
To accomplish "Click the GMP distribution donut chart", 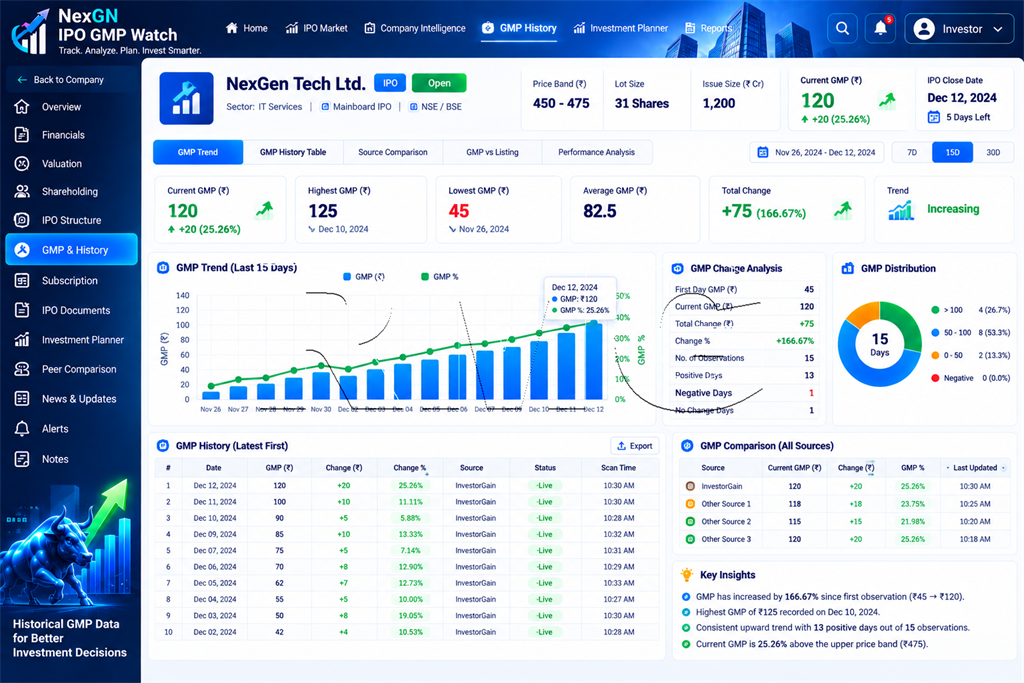I will 880,343.
